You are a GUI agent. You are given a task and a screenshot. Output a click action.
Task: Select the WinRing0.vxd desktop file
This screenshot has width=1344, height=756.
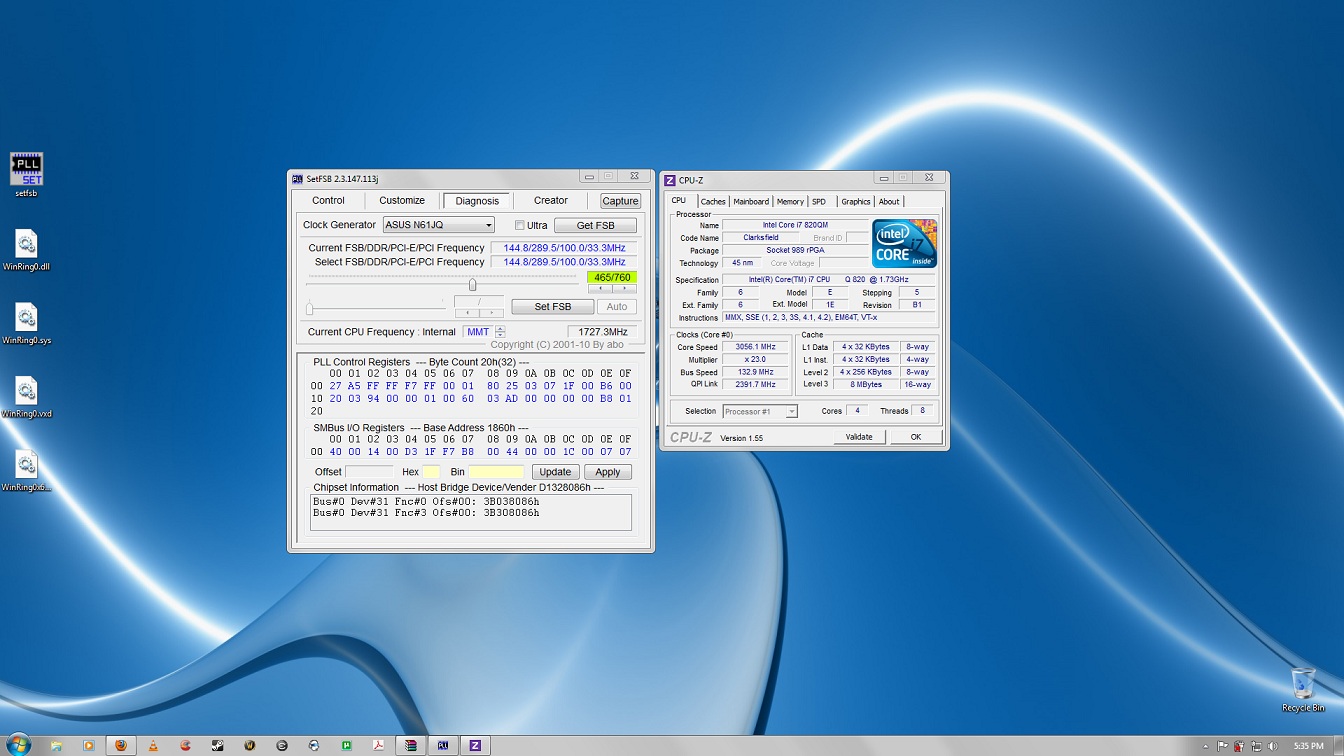click(x=27, y=397)
